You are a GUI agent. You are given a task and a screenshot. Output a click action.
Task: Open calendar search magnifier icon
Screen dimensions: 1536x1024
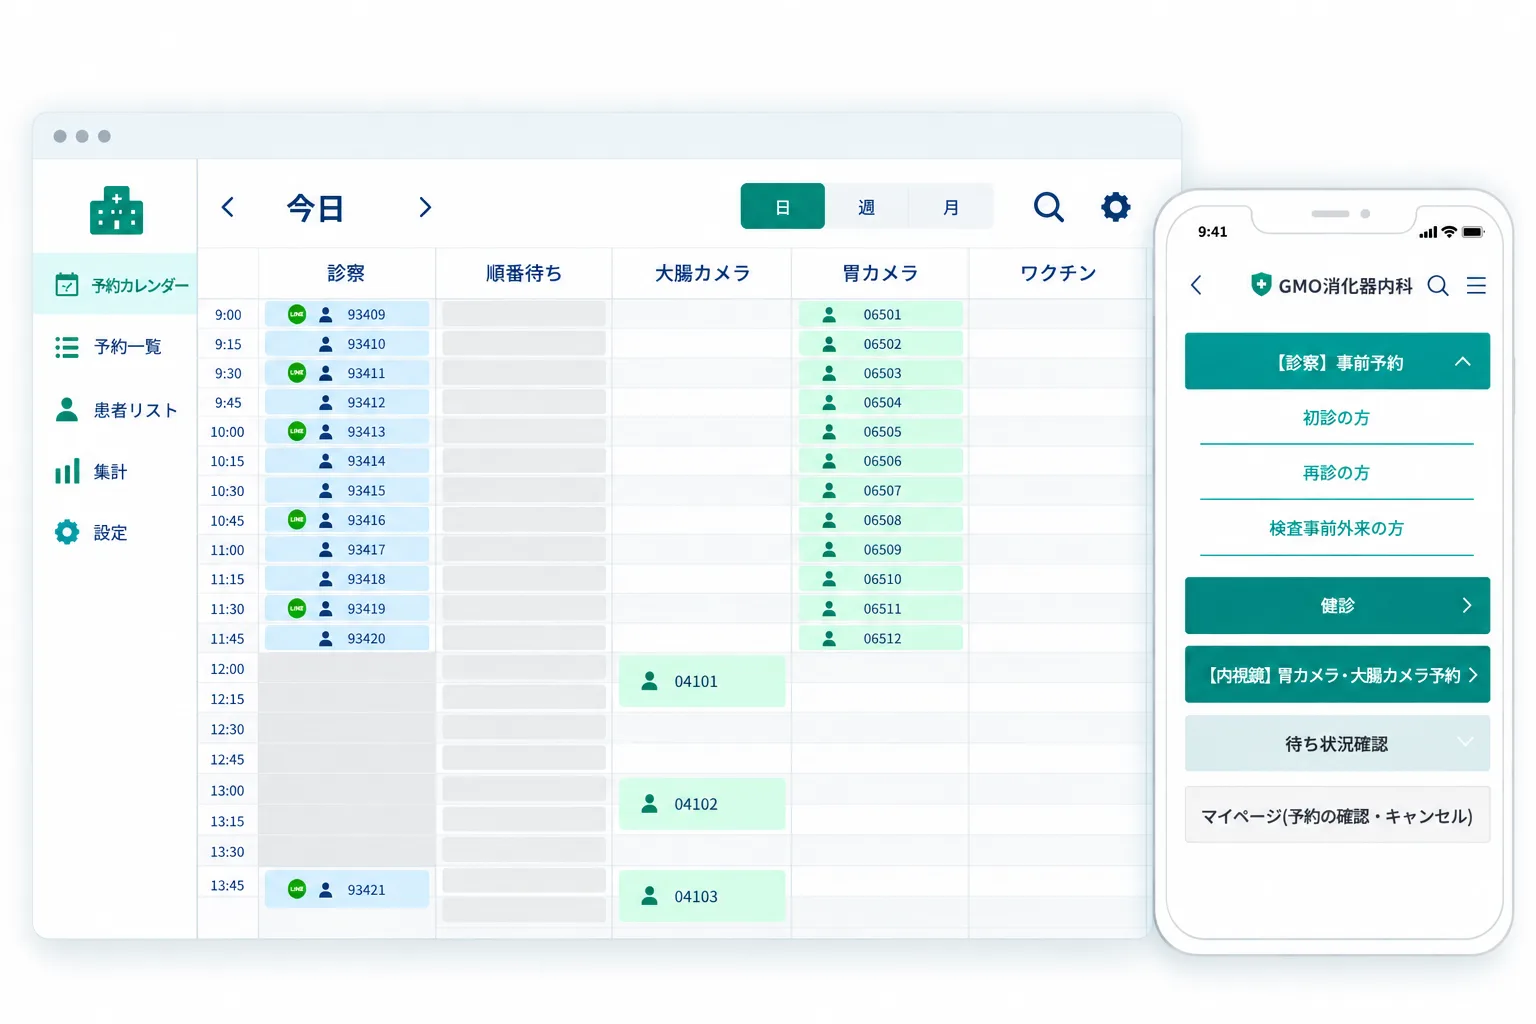[1048, 207]
